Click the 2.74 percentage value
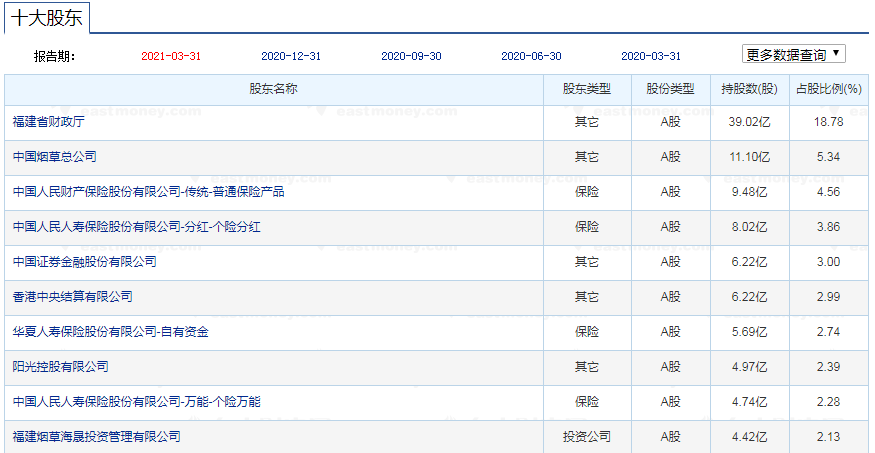This screenshot has height=453, width=875. (x=829, y=332)
